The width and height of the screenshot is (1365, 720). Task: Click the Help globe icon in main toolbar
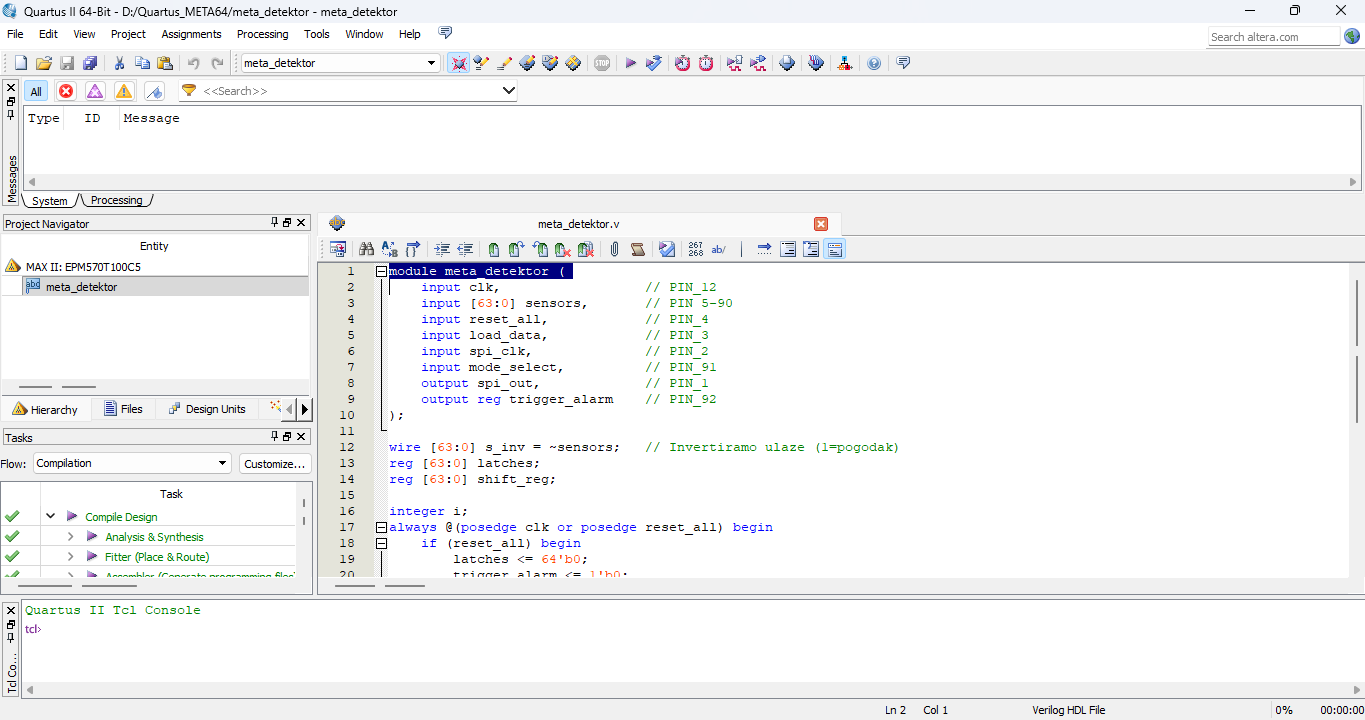[x=874, y=63]
